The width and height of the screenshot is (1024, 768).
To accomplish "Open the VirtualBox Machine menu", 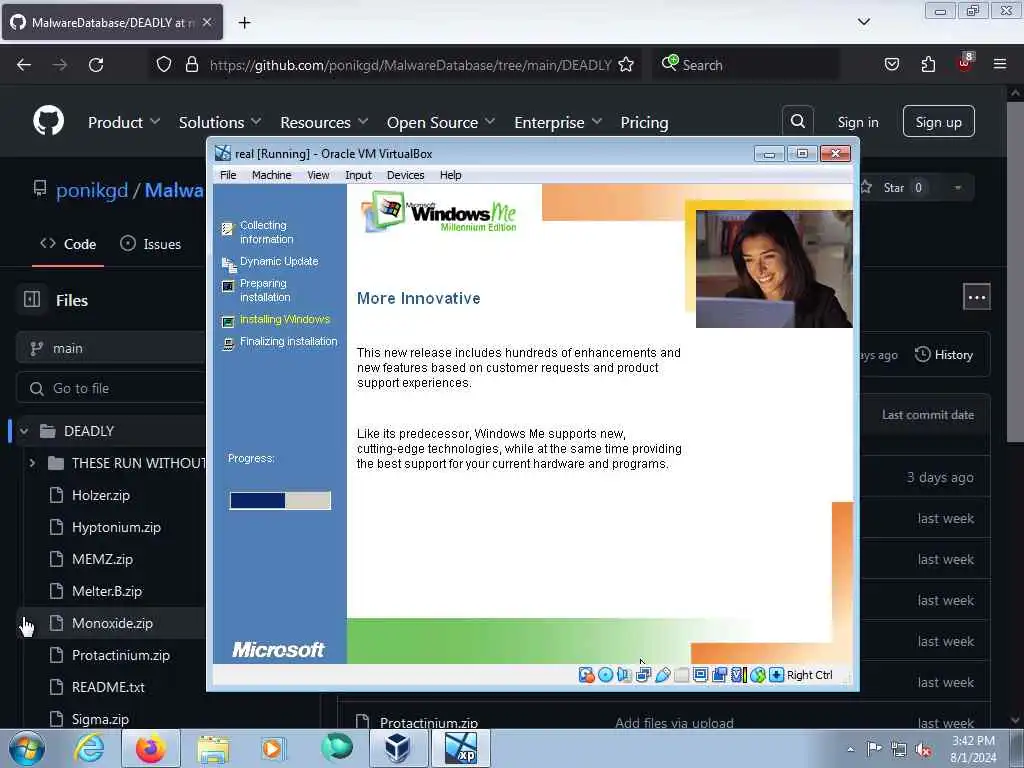I will tap(272, 175).
